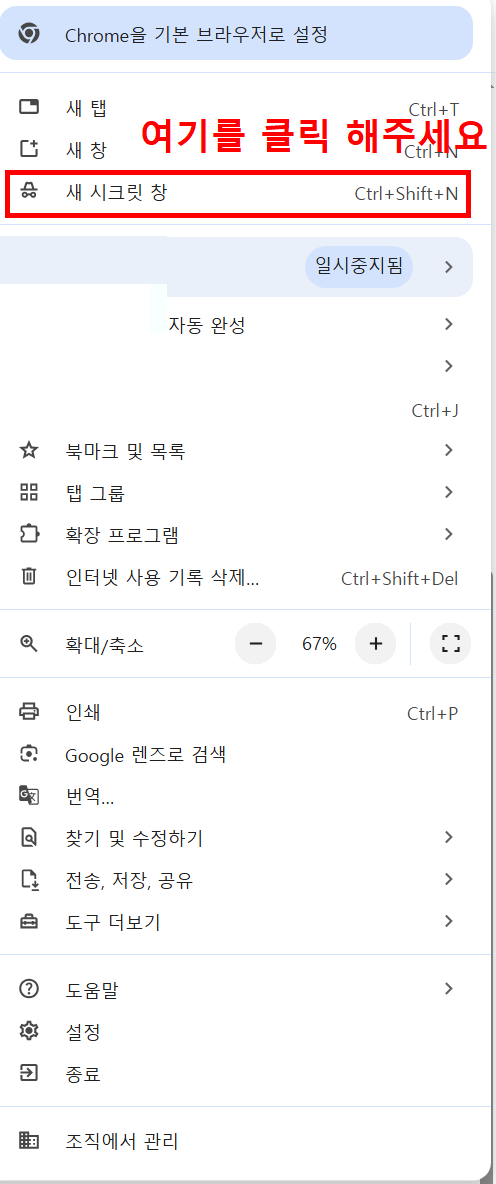Expand the 도움말 submenu arrow
The image size is (496, 1184).
[449, 988]
